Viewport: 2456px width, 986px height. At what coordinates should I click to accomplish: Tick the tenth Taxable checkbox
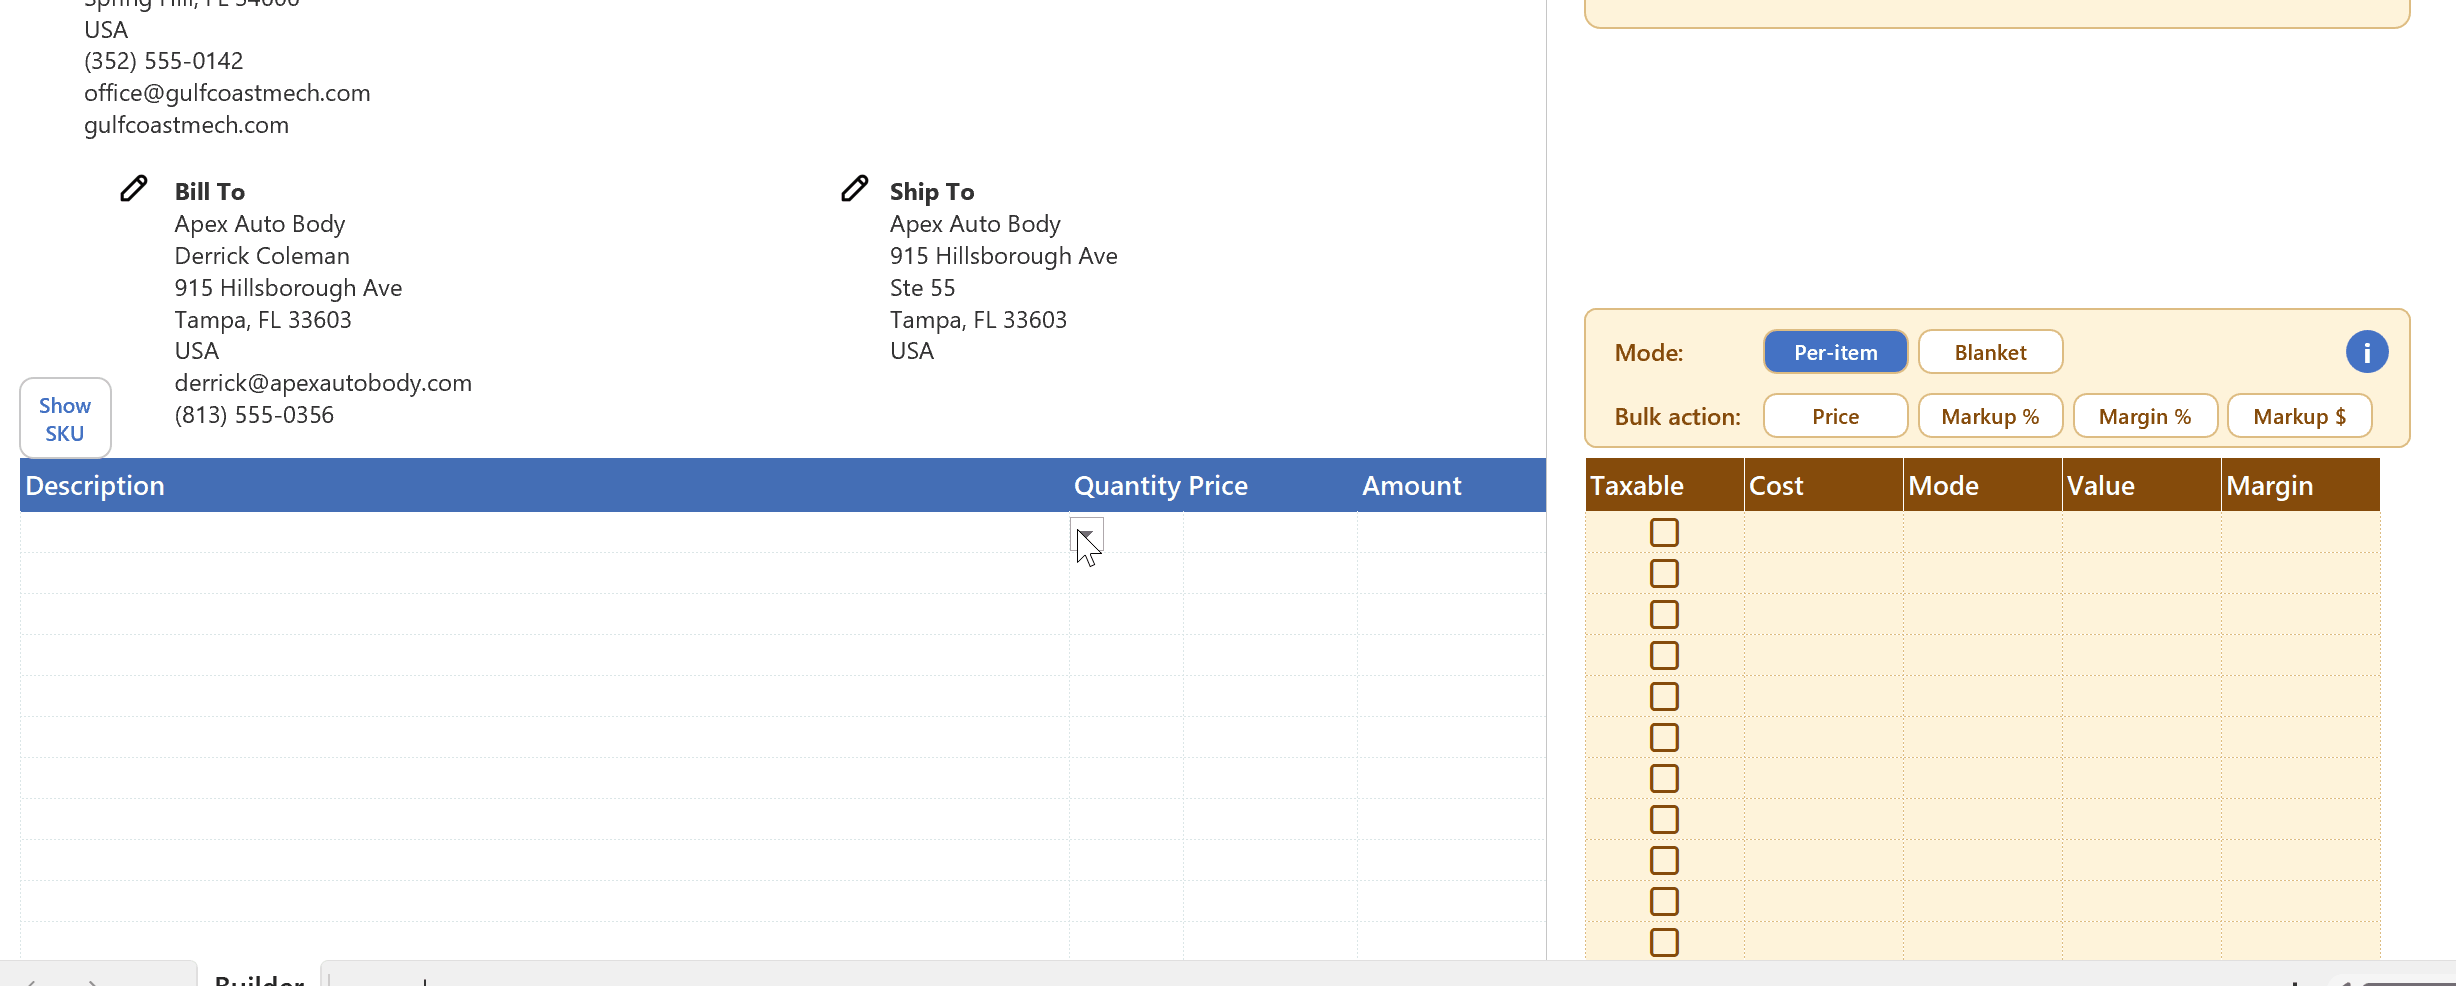pyautogui.click(x=1664, y=902)
